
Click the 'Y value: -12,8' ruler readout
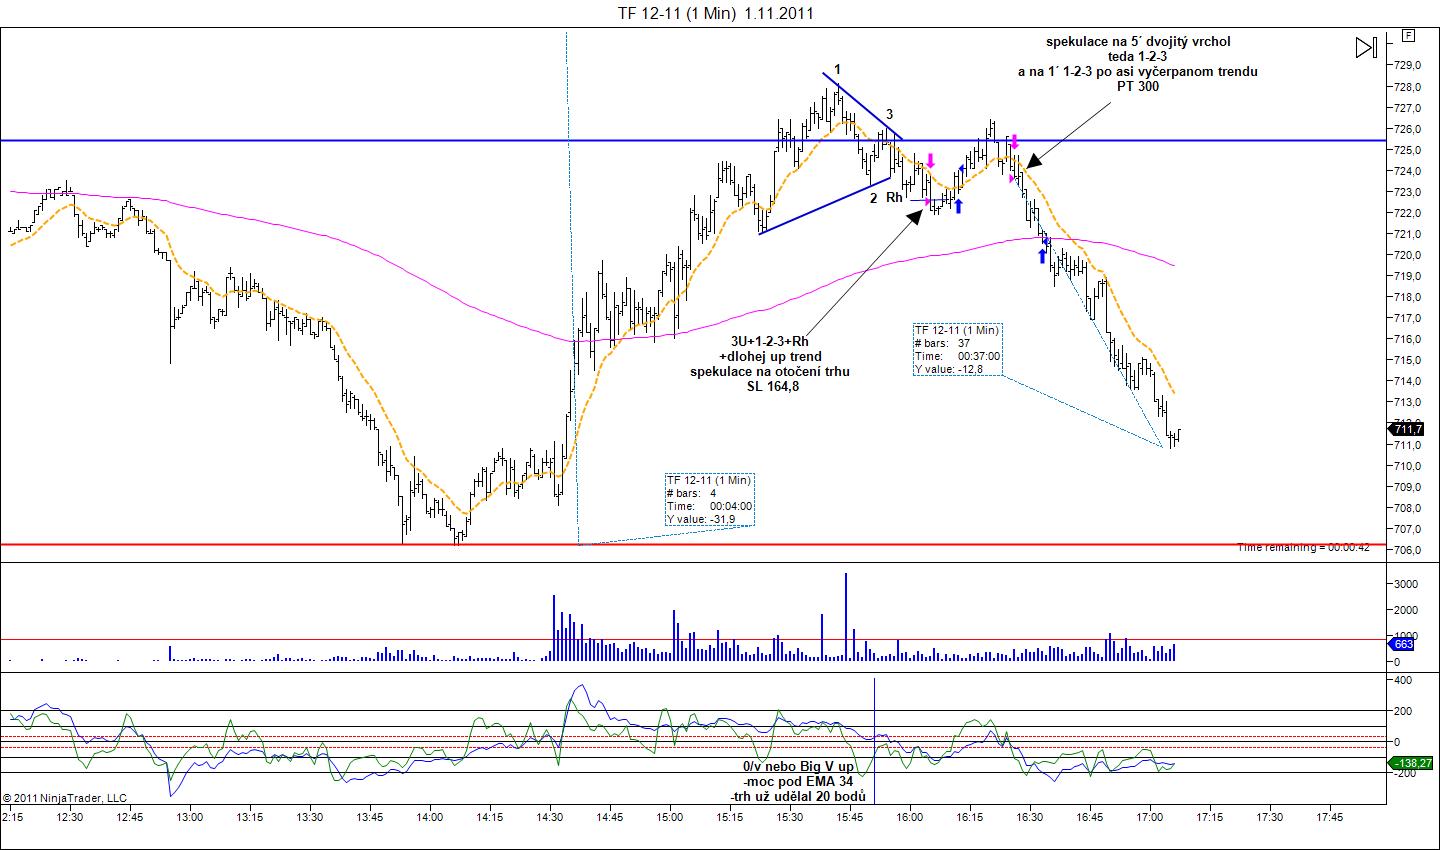(x=949, y=369)
